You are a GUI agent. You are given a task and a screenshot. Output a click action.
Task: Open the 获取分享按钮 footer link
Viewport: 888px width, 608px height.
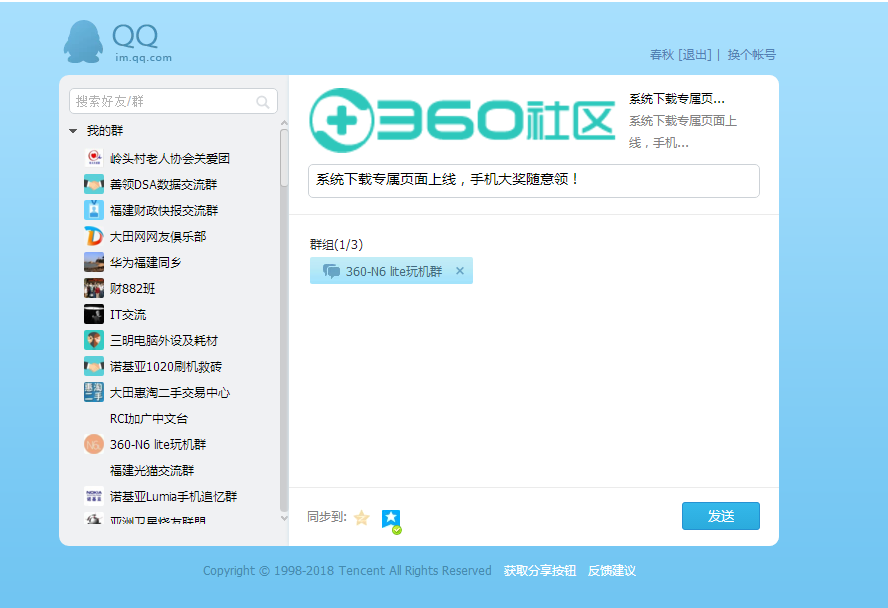(x=540, y=571)
